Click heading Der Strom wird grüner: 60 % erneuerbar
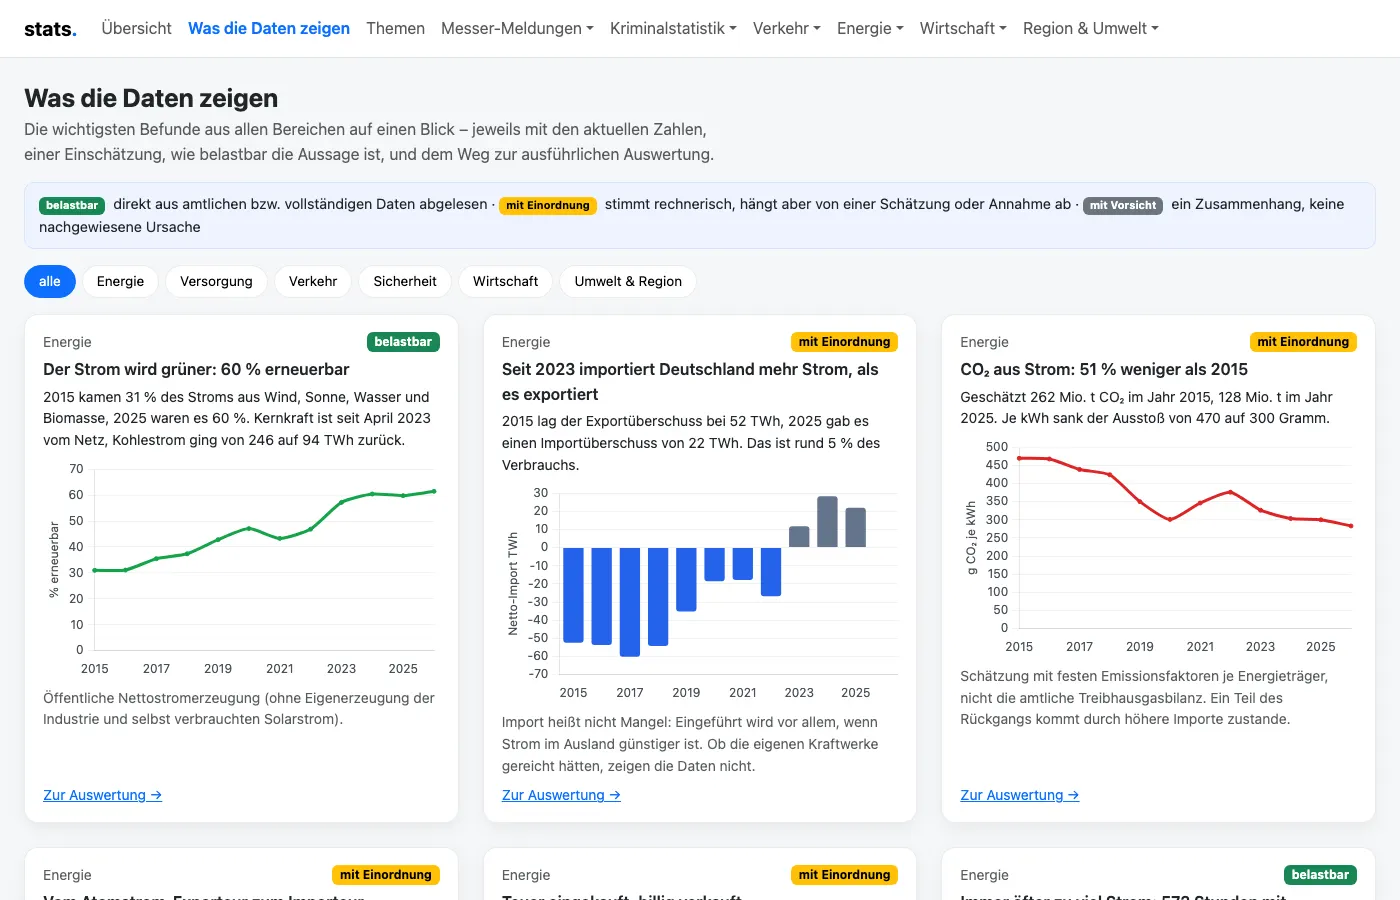 tap(196, 369)
